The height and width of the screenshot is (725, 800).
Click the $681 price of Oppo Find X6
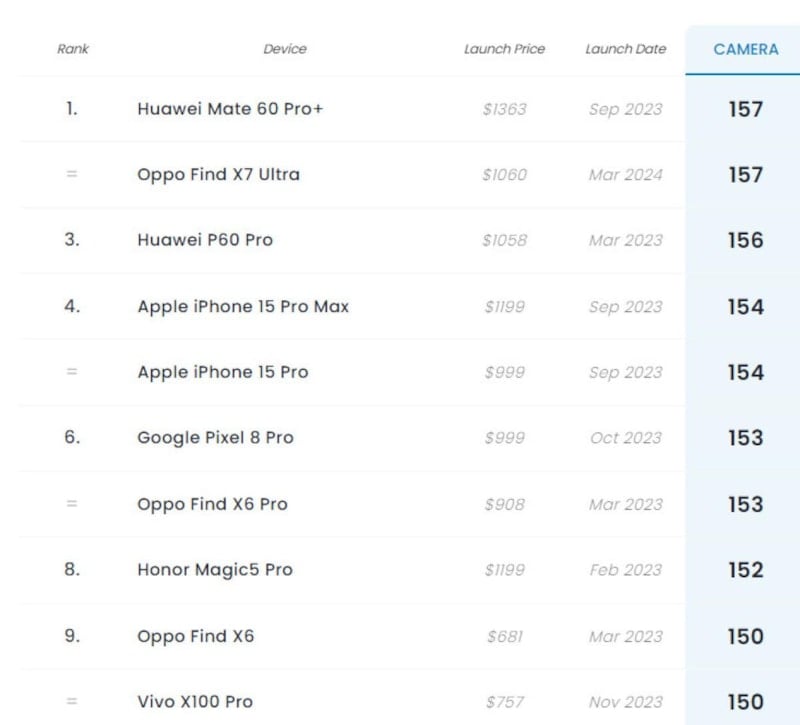tap(504, 636)
